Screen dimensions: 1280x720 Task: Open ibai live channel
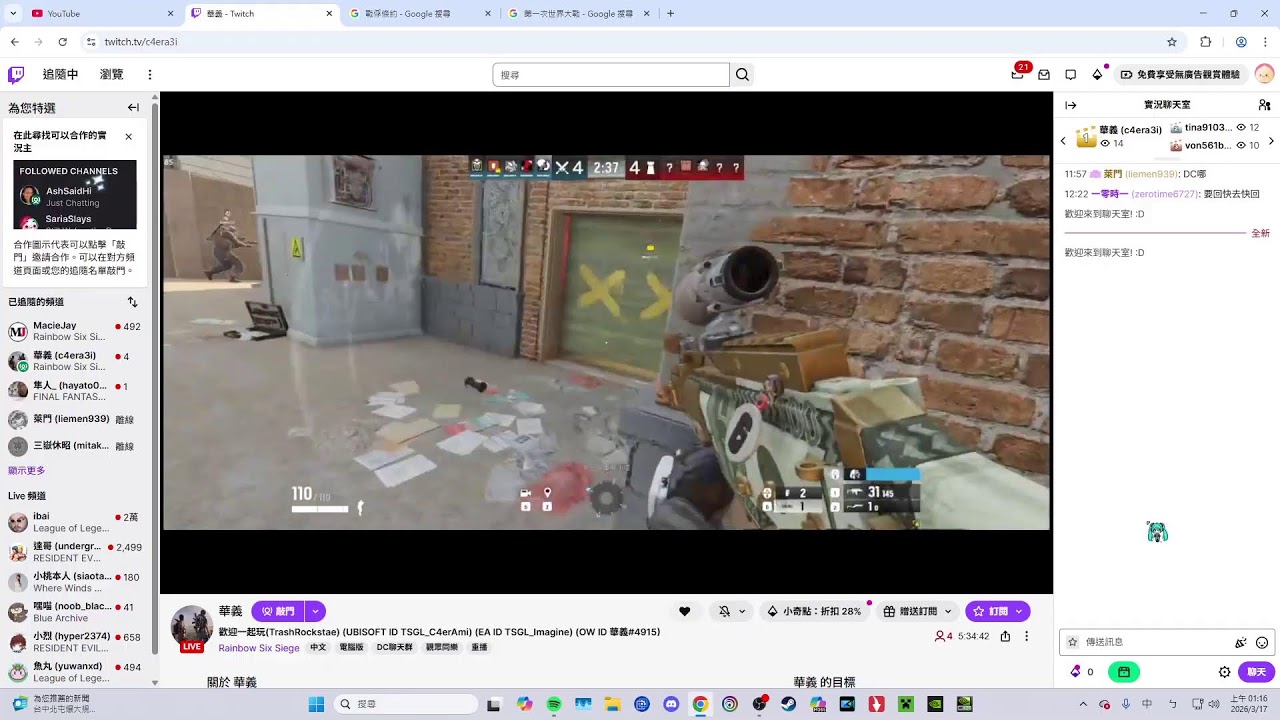click(77, 522)
